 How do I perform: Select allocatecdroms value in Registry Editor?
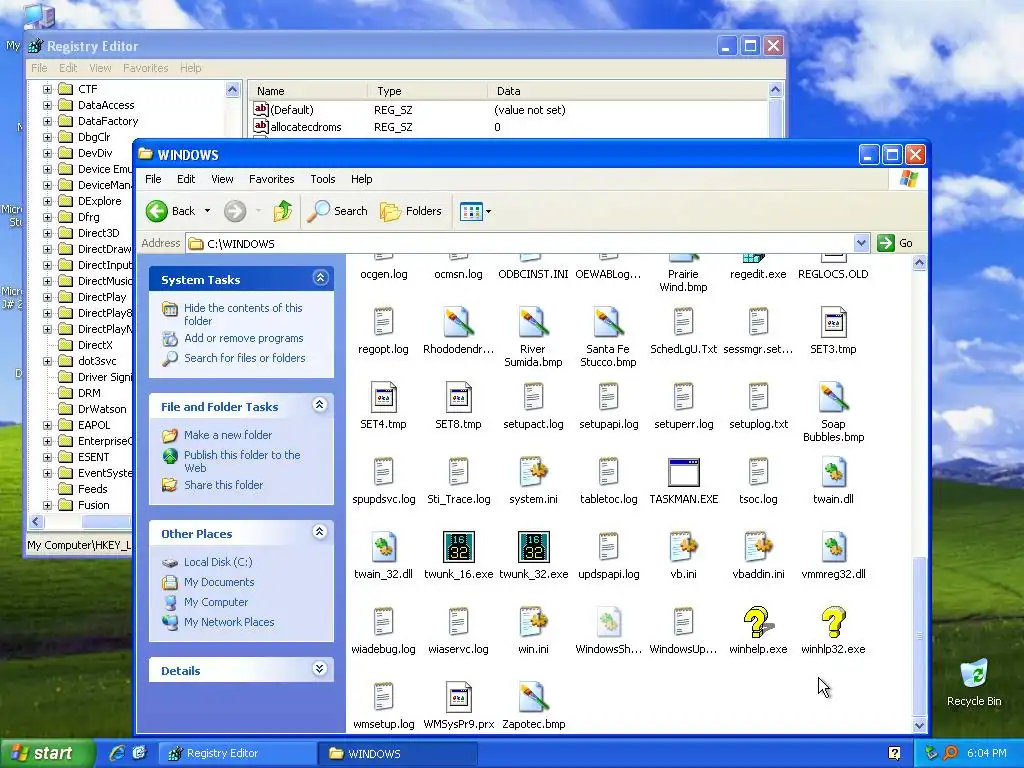pyautogui.click(x=306, y=127)
